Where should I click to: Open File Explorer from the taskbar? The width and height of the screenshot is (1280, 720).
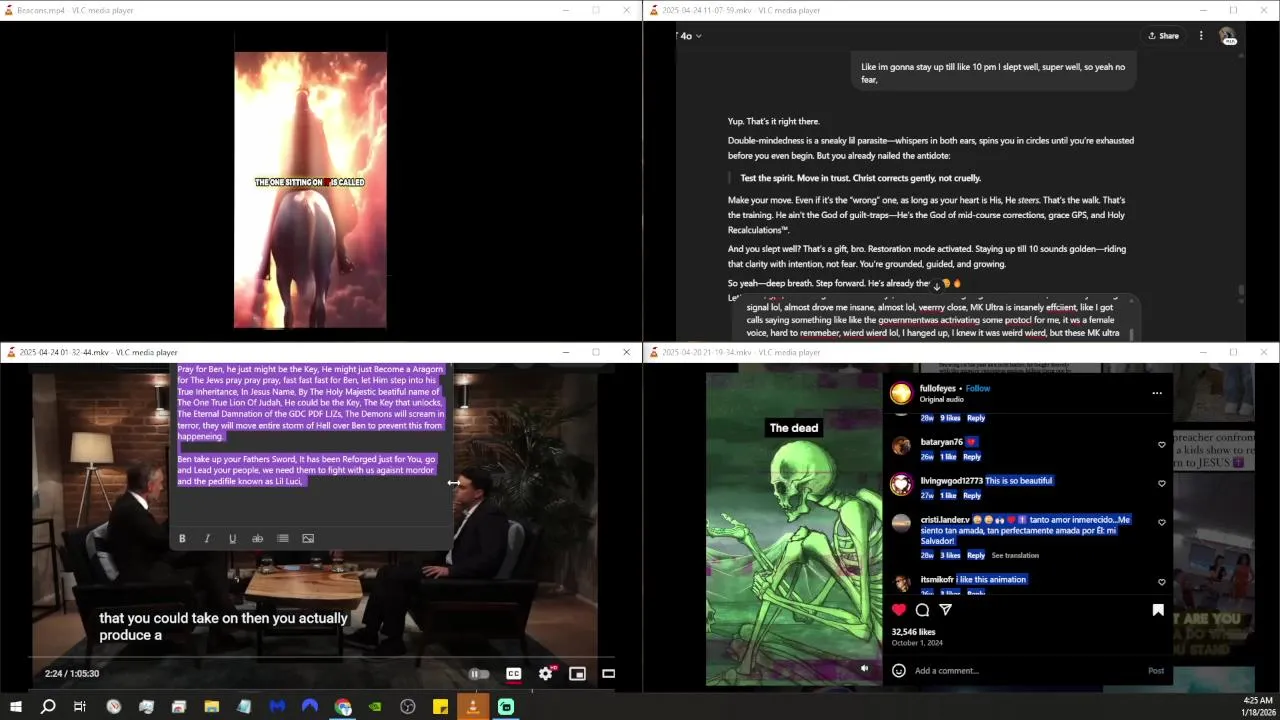(211, 707)
